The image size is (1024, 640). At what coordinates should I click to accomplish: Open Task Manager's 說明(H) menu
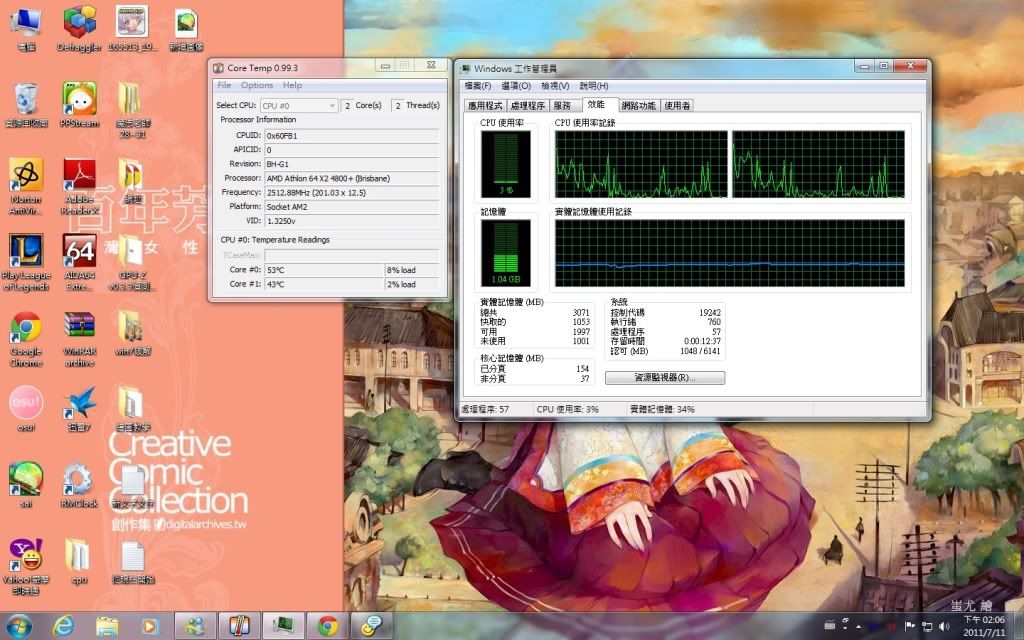(x=594, y=86)
